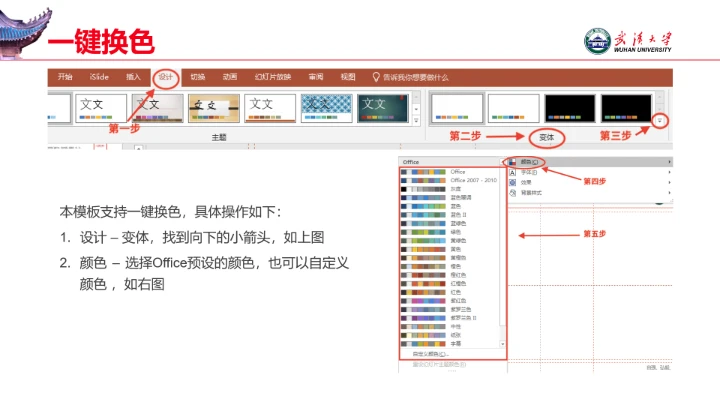The height and width of the screenshot is (405, 720).
Task: Click the 效果 effects icon
Action: [x=512, y=183]
